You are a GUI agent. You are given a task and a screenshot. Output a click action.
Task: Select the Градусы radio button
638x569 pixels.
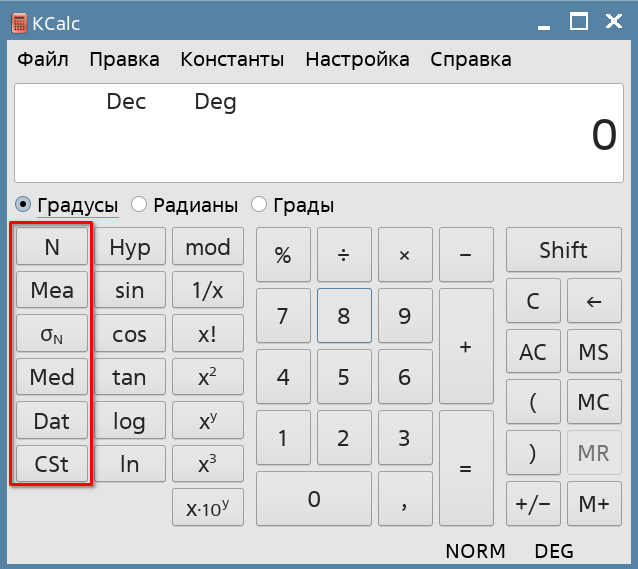coord(24,205)
